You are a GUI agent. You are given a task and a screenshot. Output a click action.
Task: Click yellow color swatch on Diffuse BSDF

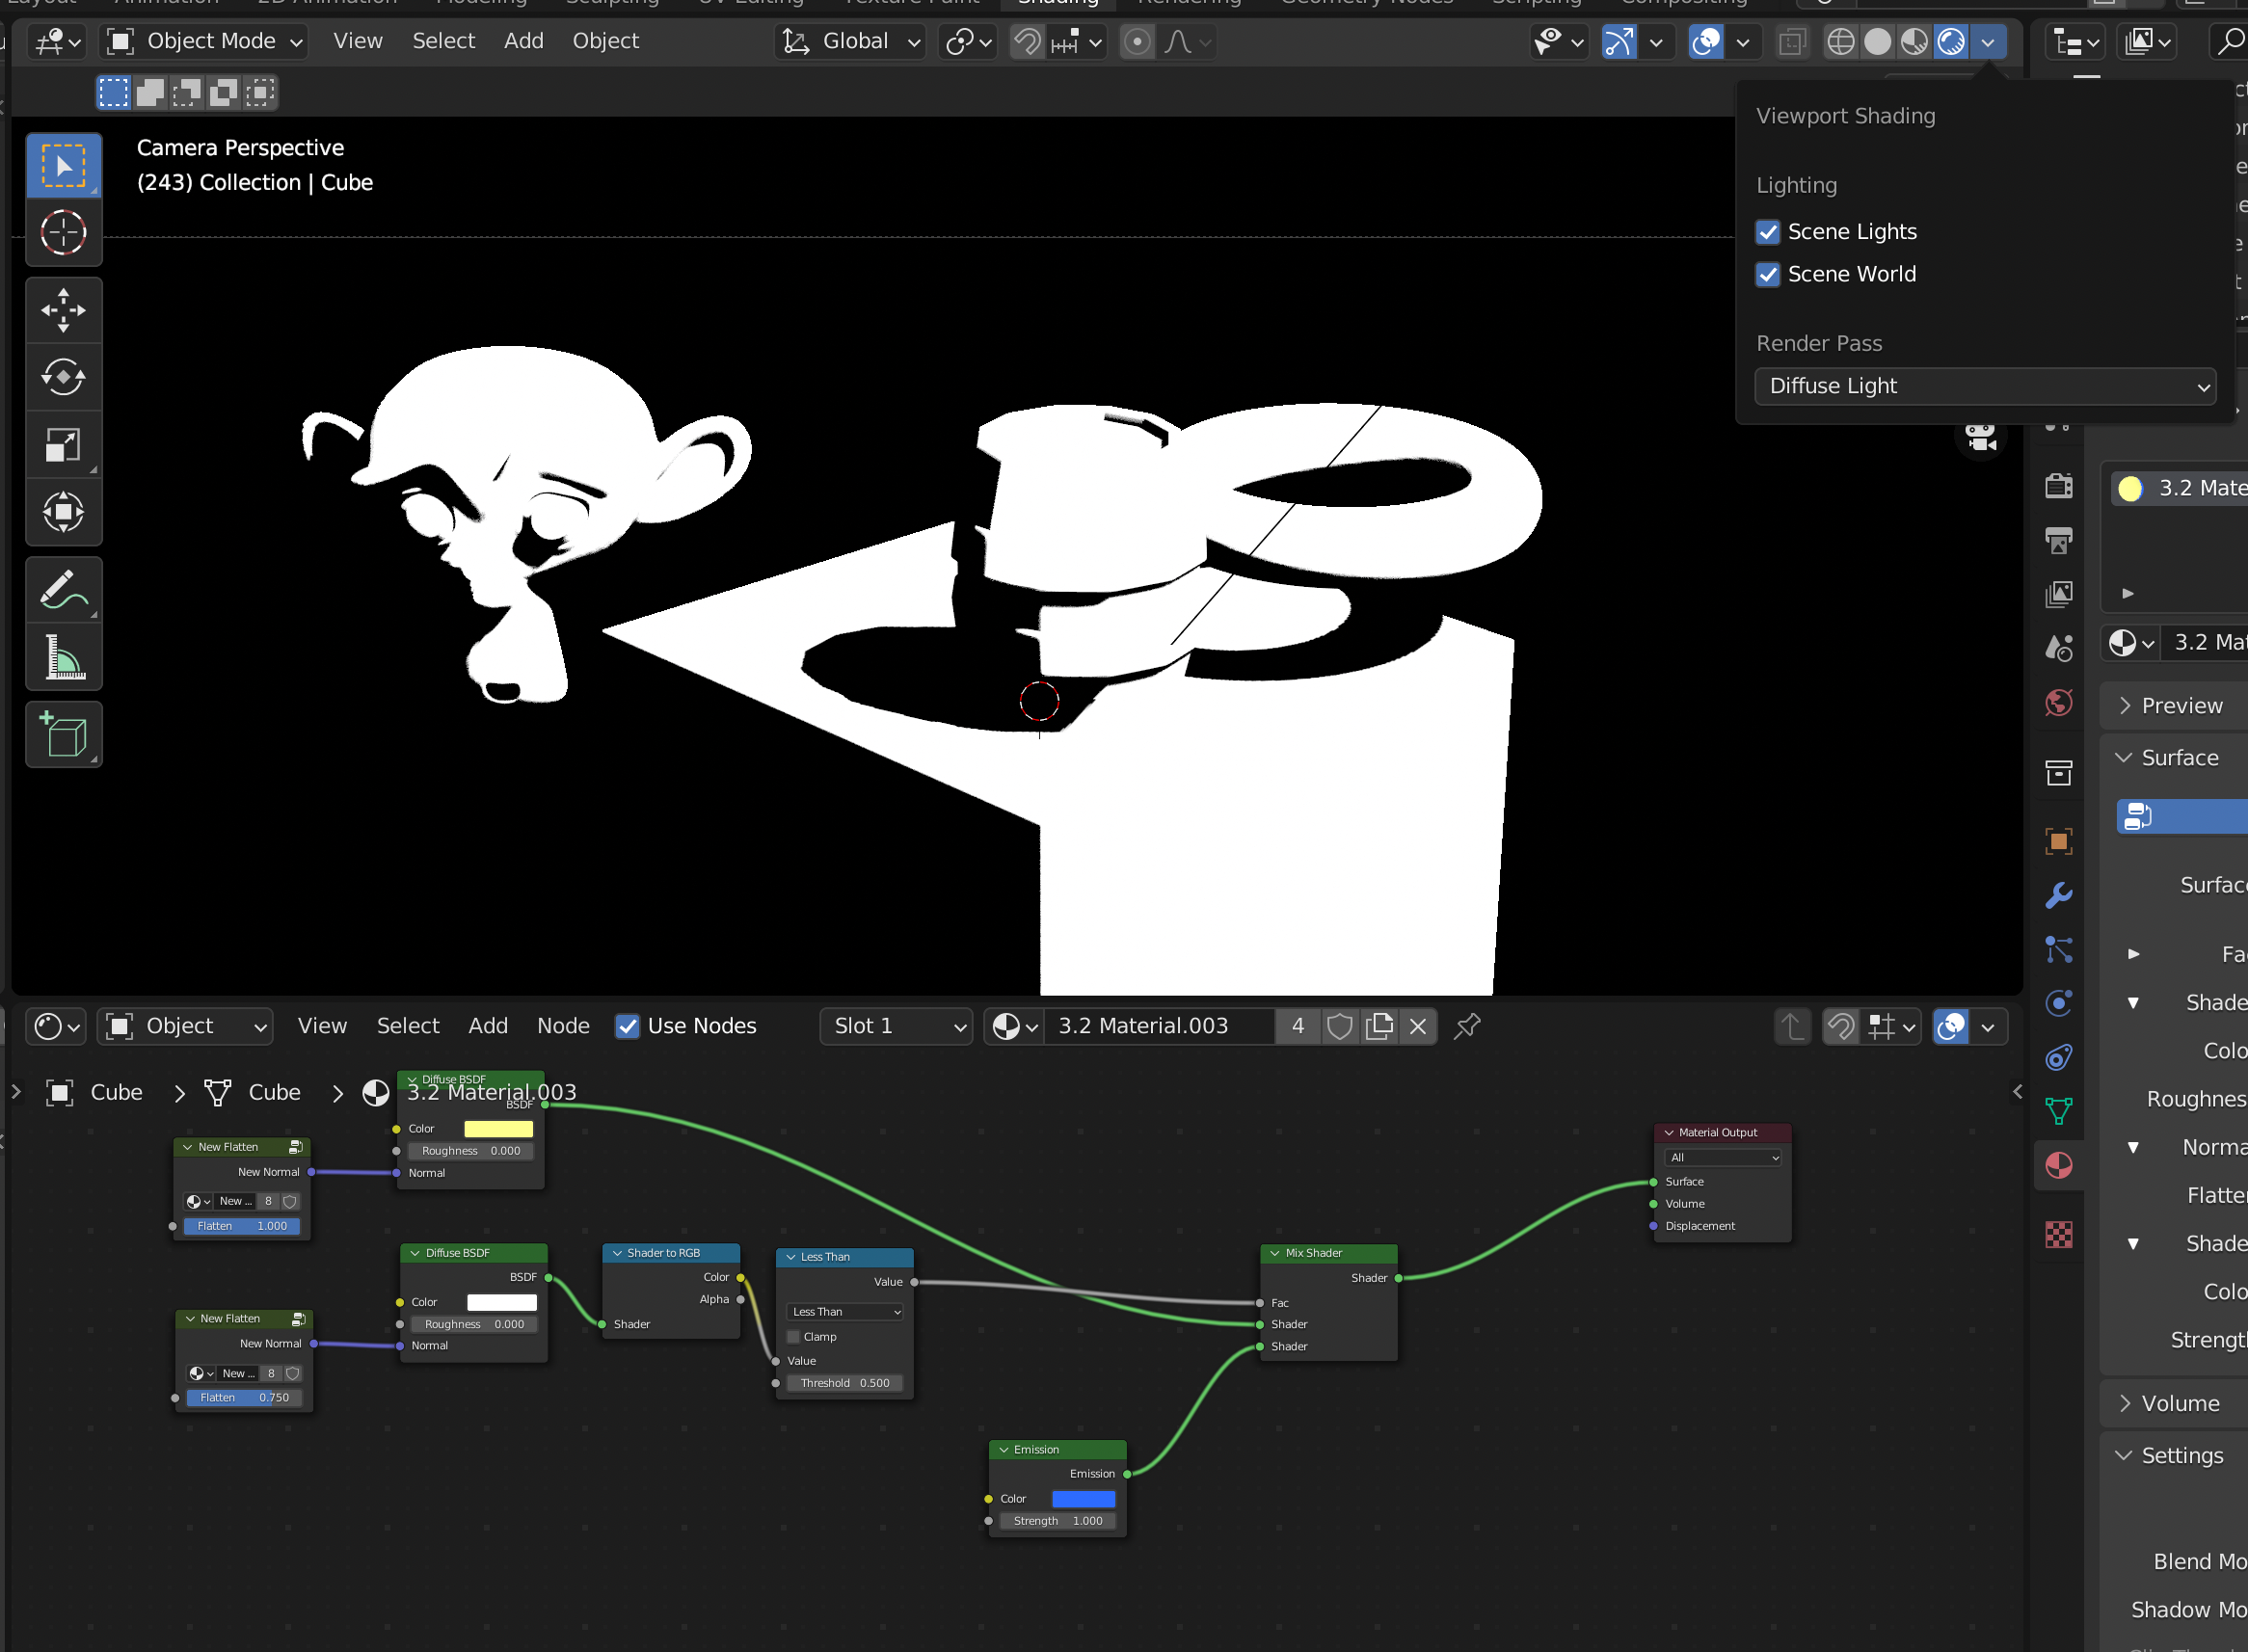click(x=499, y=1129)
